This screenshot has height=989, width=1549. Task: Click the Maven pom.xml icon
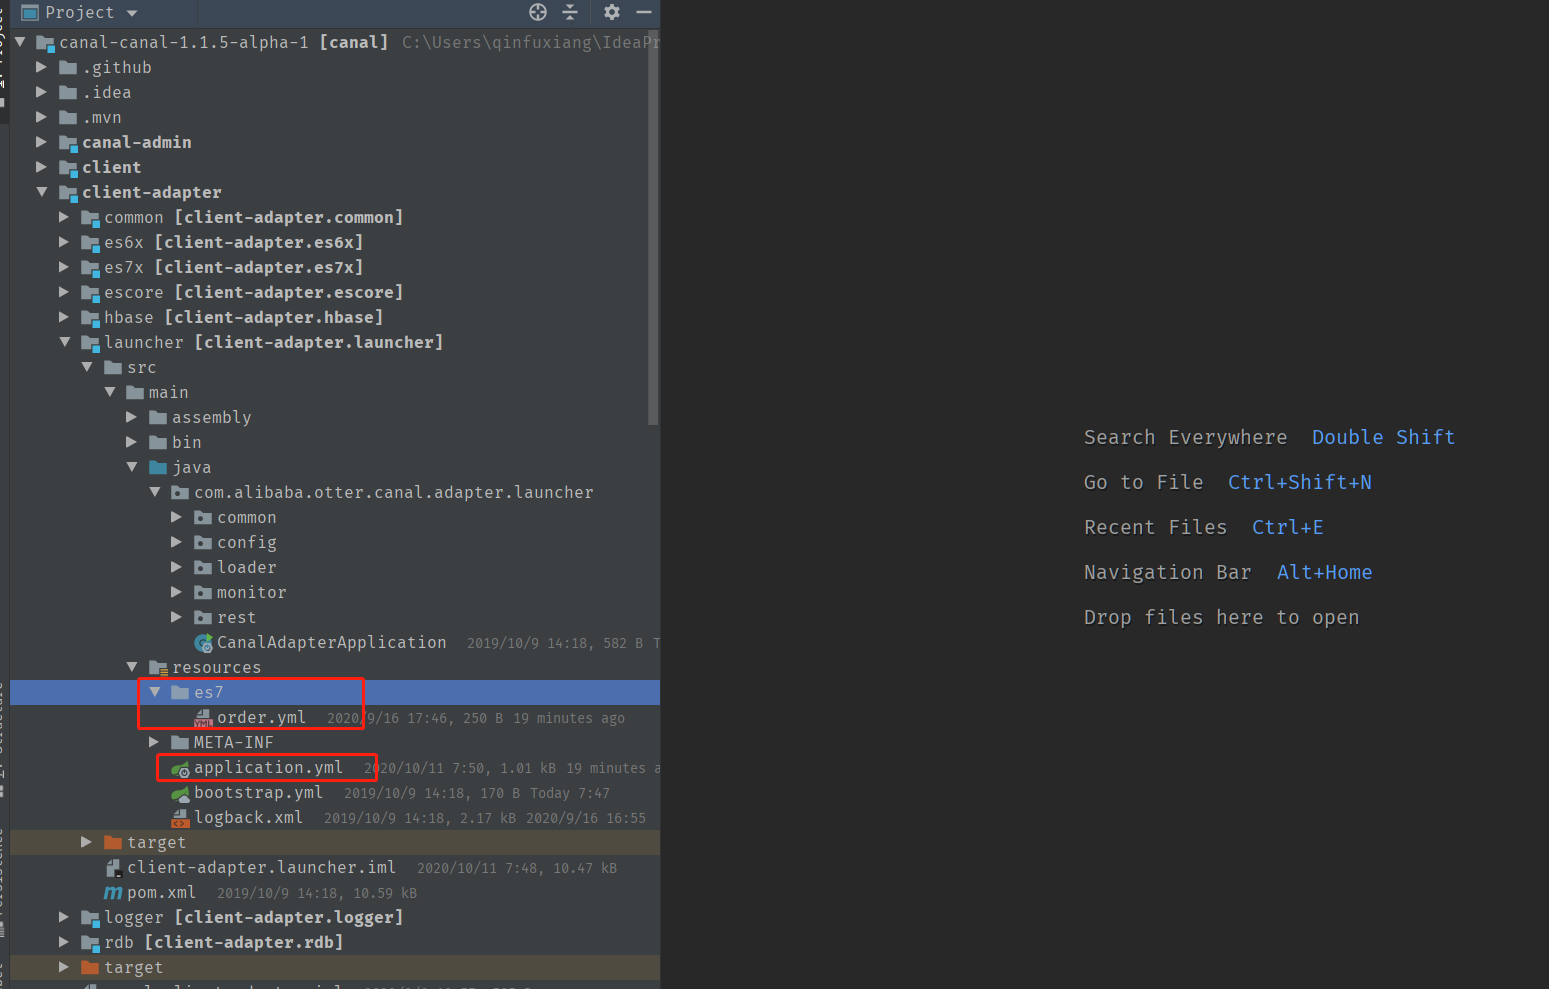[x=113, y=893]
